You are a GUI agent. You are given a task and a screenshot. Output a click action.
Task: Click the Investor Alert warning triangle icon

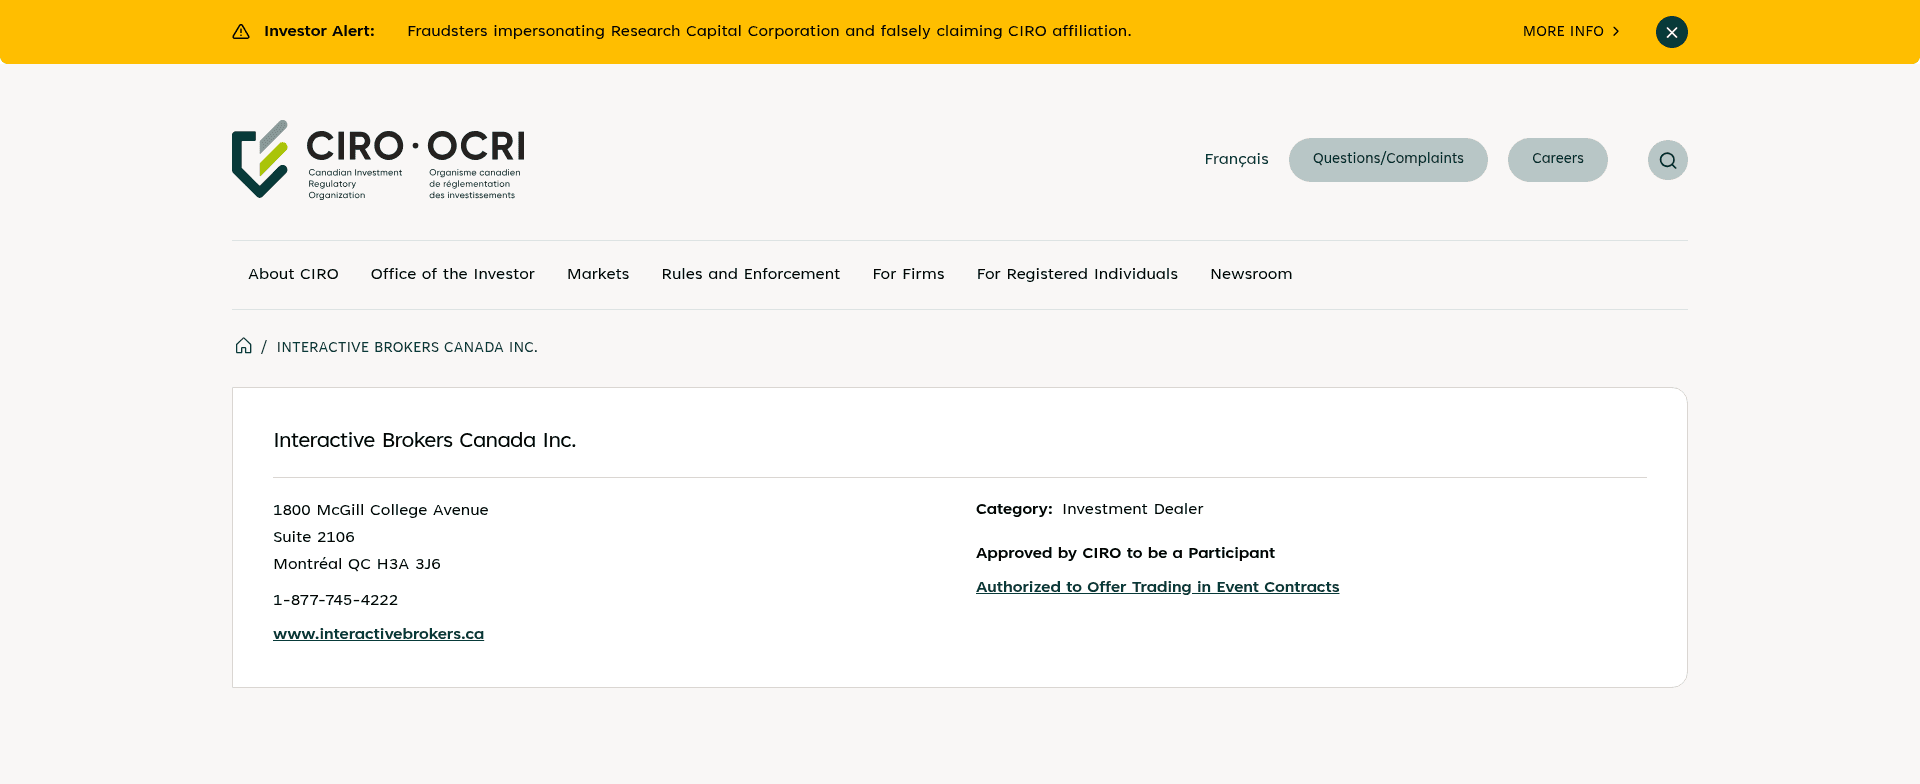[x=241, y=31]
